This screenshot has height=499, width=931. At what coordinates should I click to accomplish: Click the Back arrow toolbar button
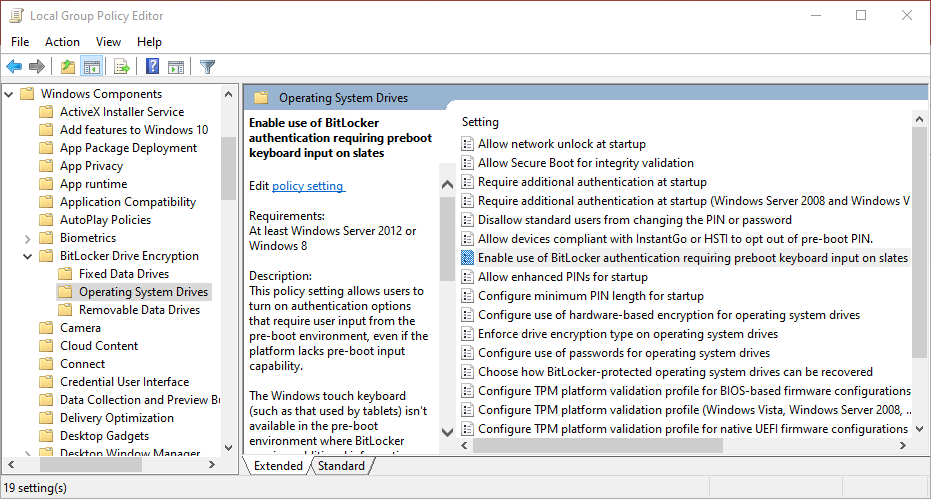(x=14, y=67)
